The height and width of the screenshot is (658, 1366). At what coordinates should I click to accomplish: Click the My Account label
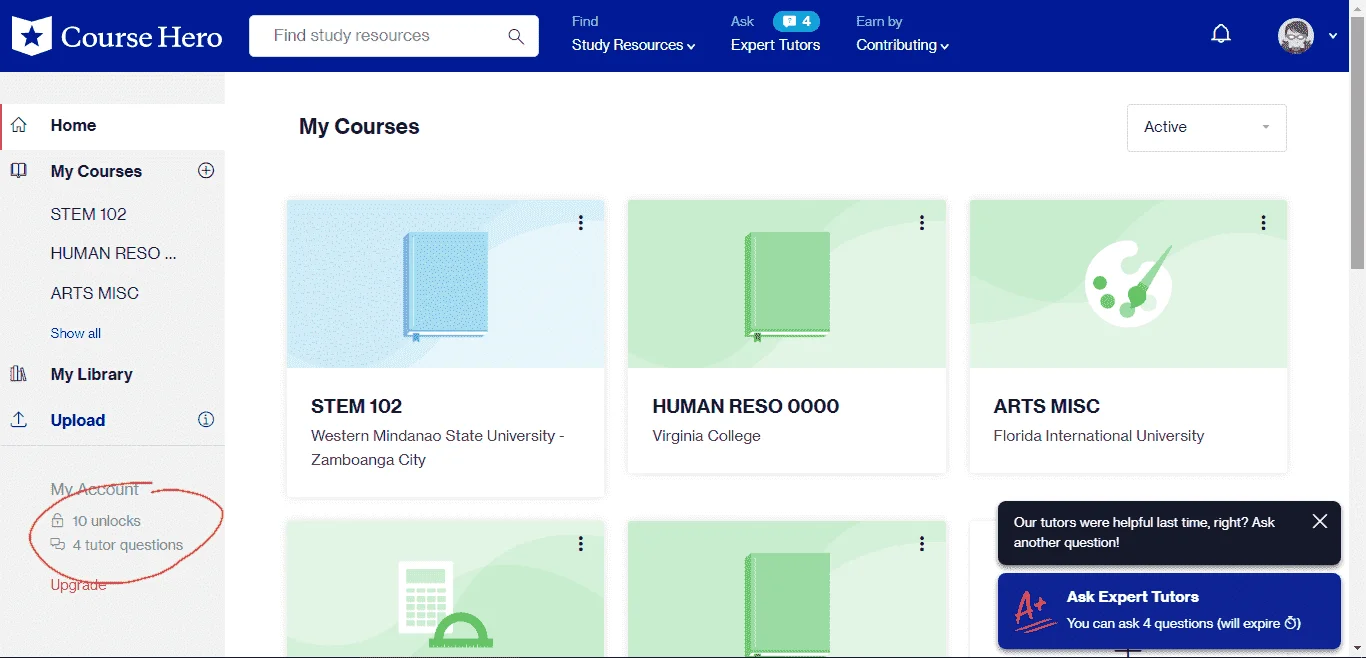95,489
